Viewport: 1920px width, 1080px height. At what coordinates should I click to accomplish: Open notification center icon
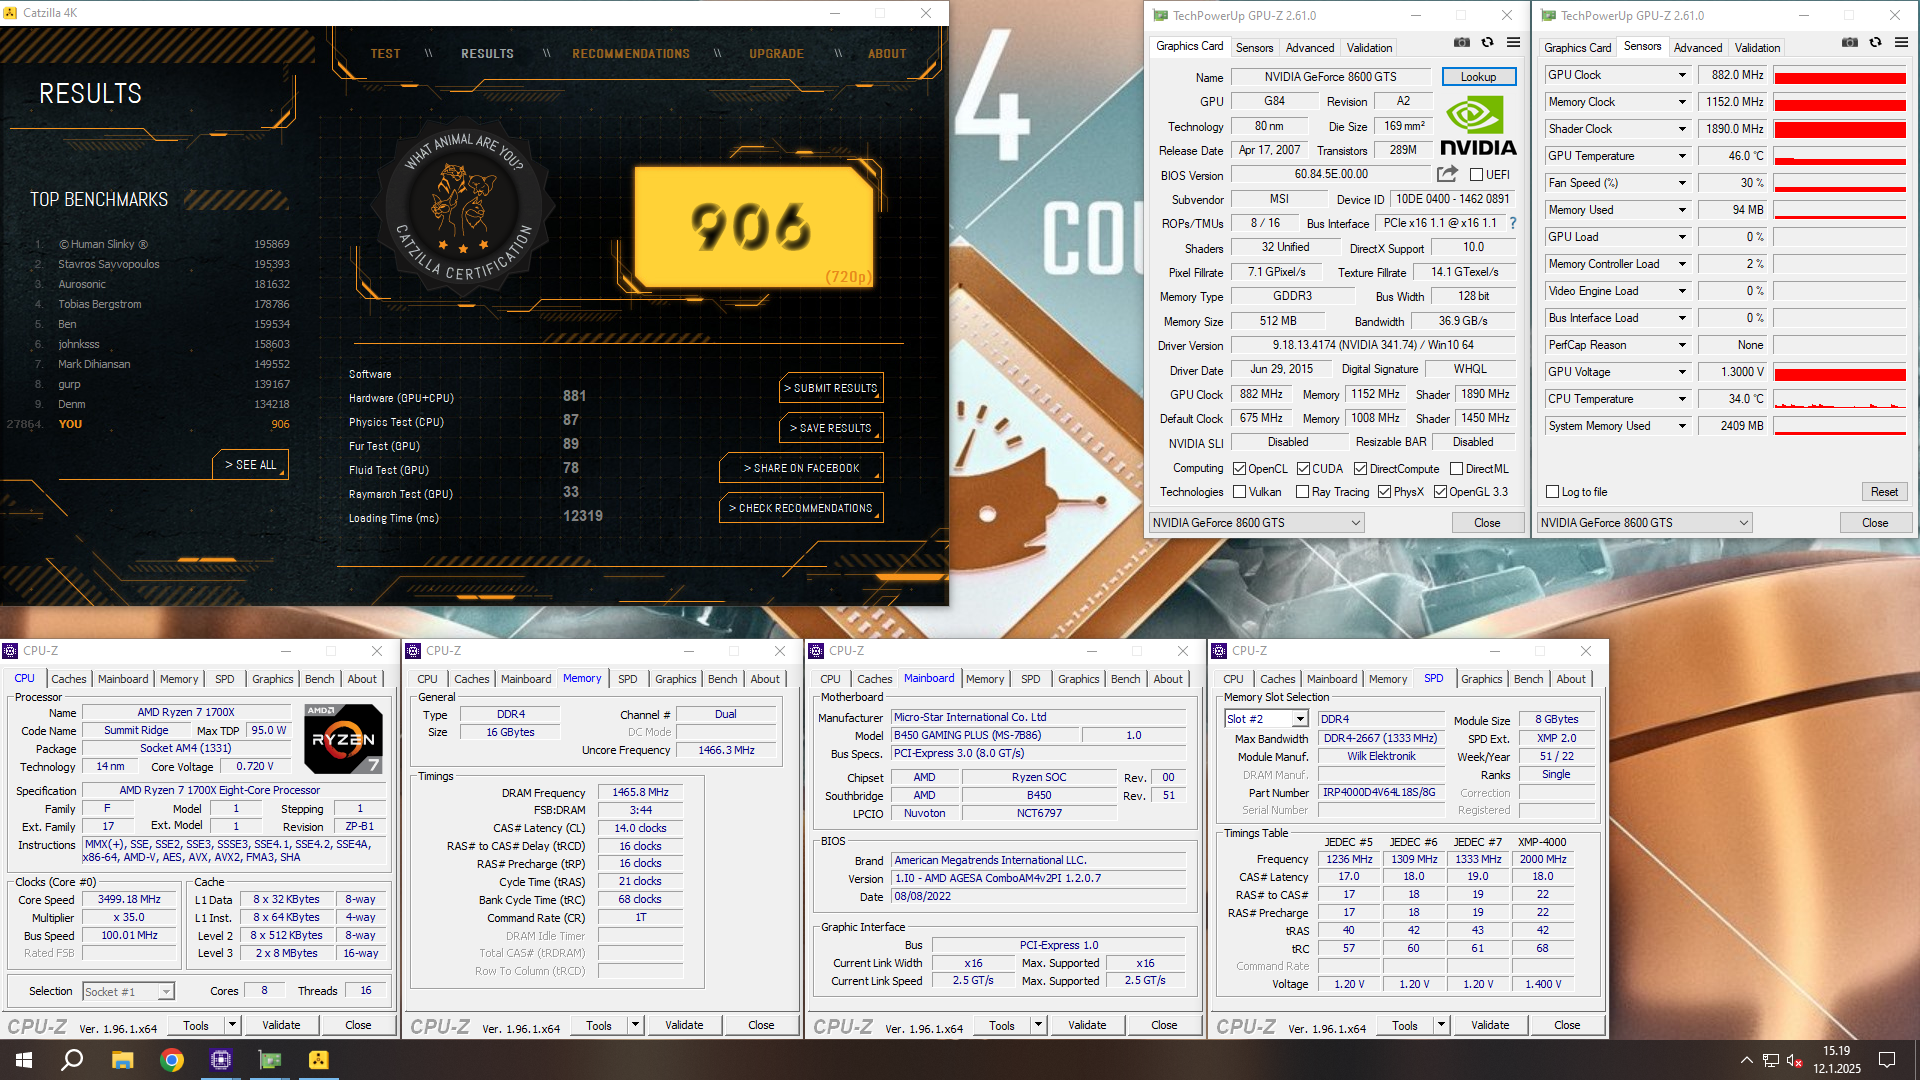[x=1887, y=1060]
